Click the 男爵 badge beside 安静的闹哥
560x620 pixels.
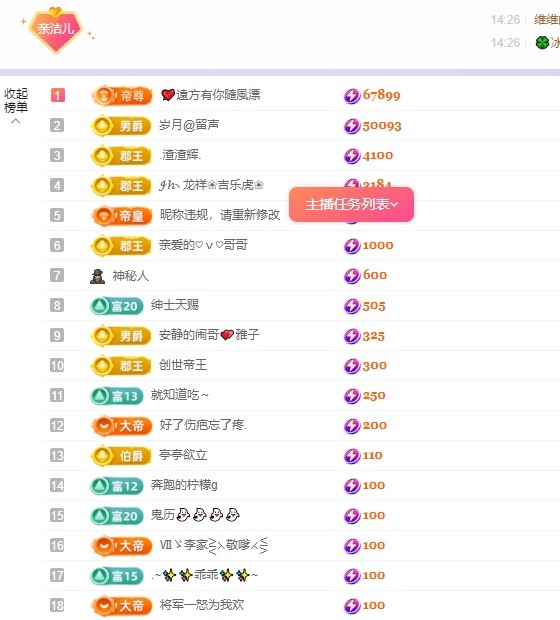click(x=121, y=336)
